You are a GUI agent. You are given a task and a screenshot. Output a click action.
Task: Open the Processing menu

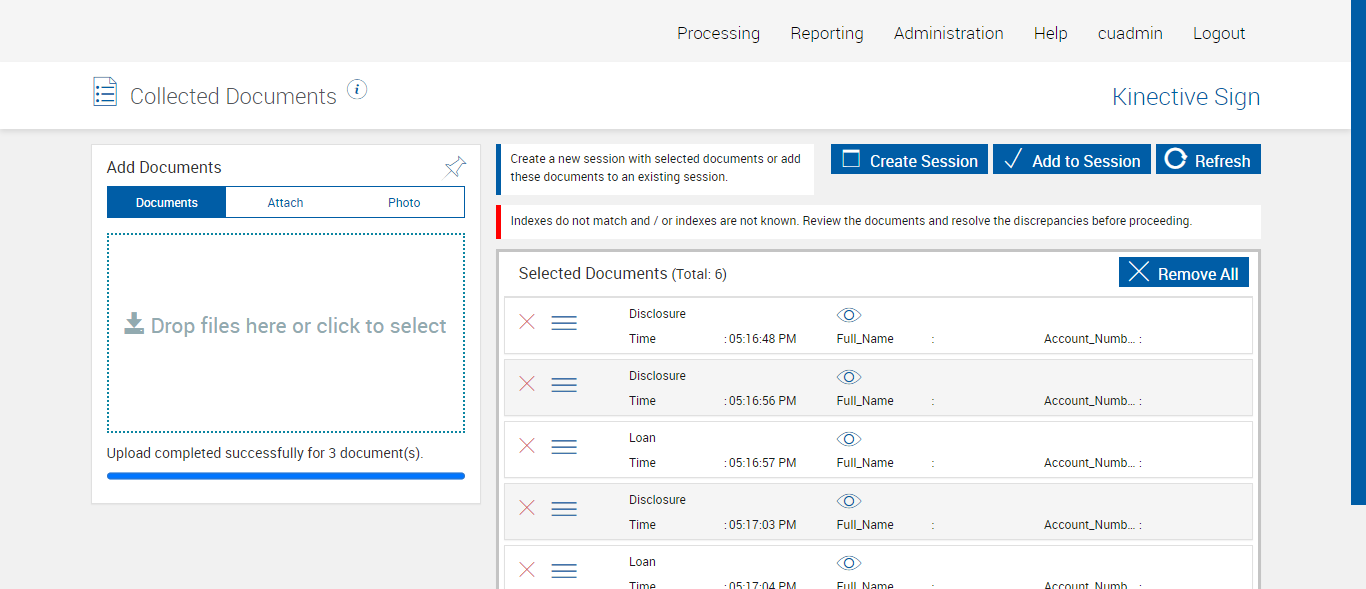(718, 33)
